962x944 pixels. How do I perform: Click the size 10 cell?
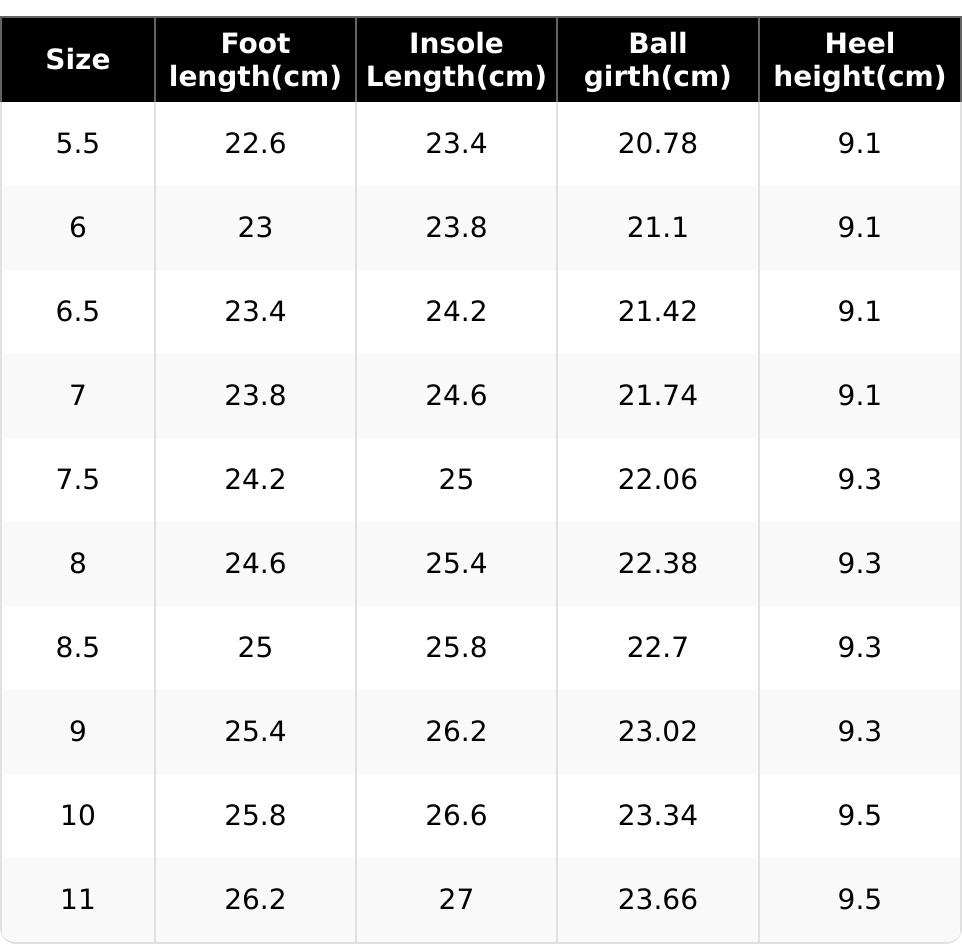[x=77, y=816]
